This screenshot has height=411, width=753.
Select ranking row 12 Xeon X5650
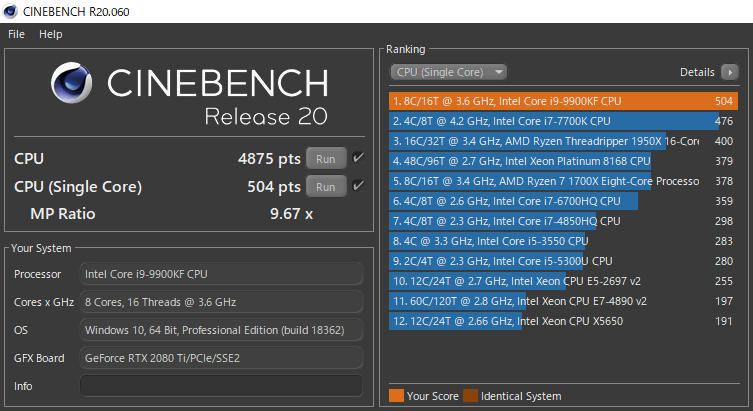(563, 321)
